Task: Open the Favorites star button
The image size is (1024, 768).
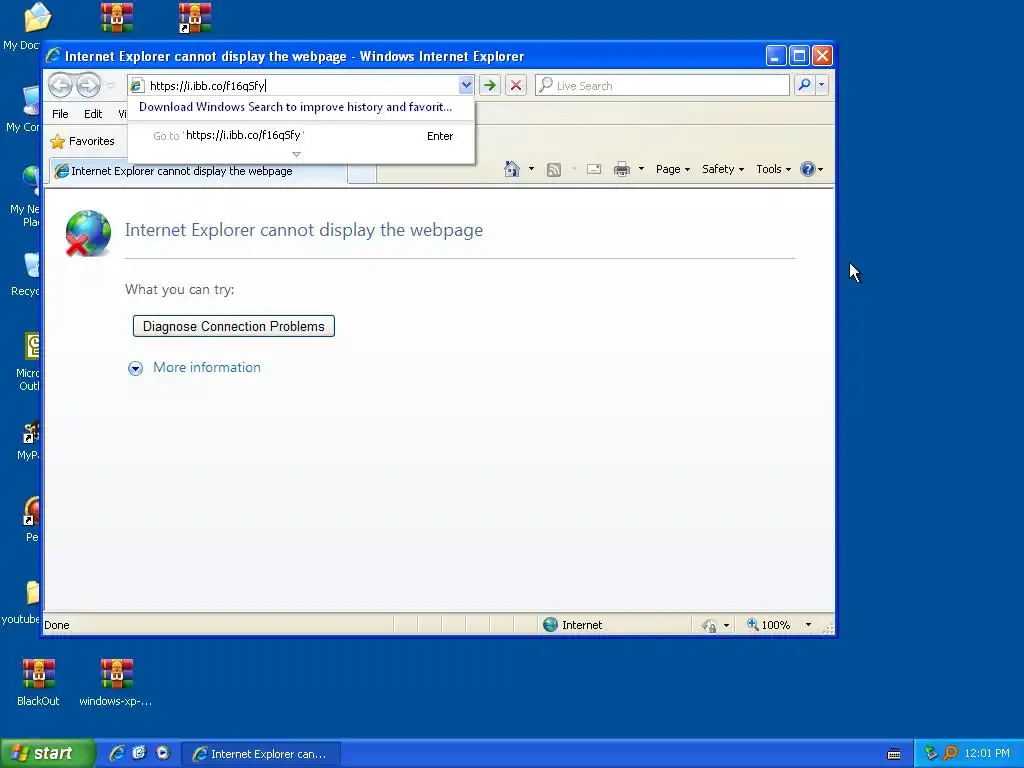Action: [82, 141]
